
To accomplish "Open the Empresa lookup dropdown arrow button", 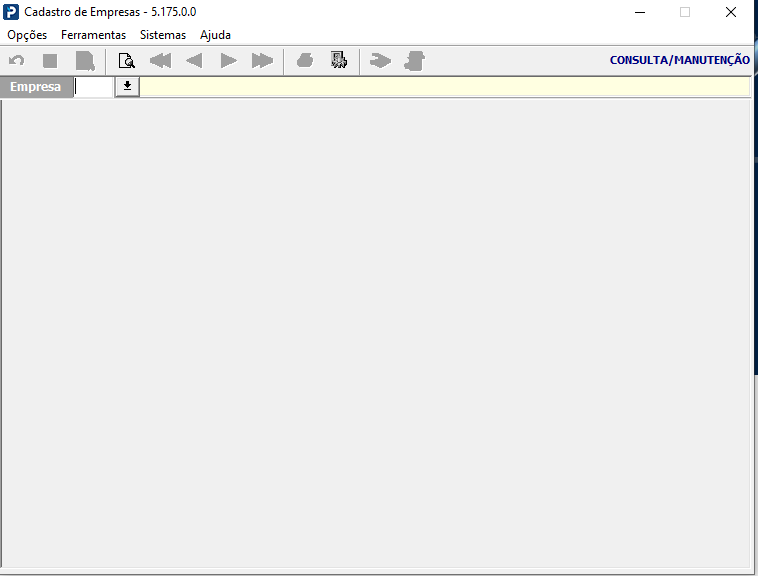I will [x=128, y=87].
